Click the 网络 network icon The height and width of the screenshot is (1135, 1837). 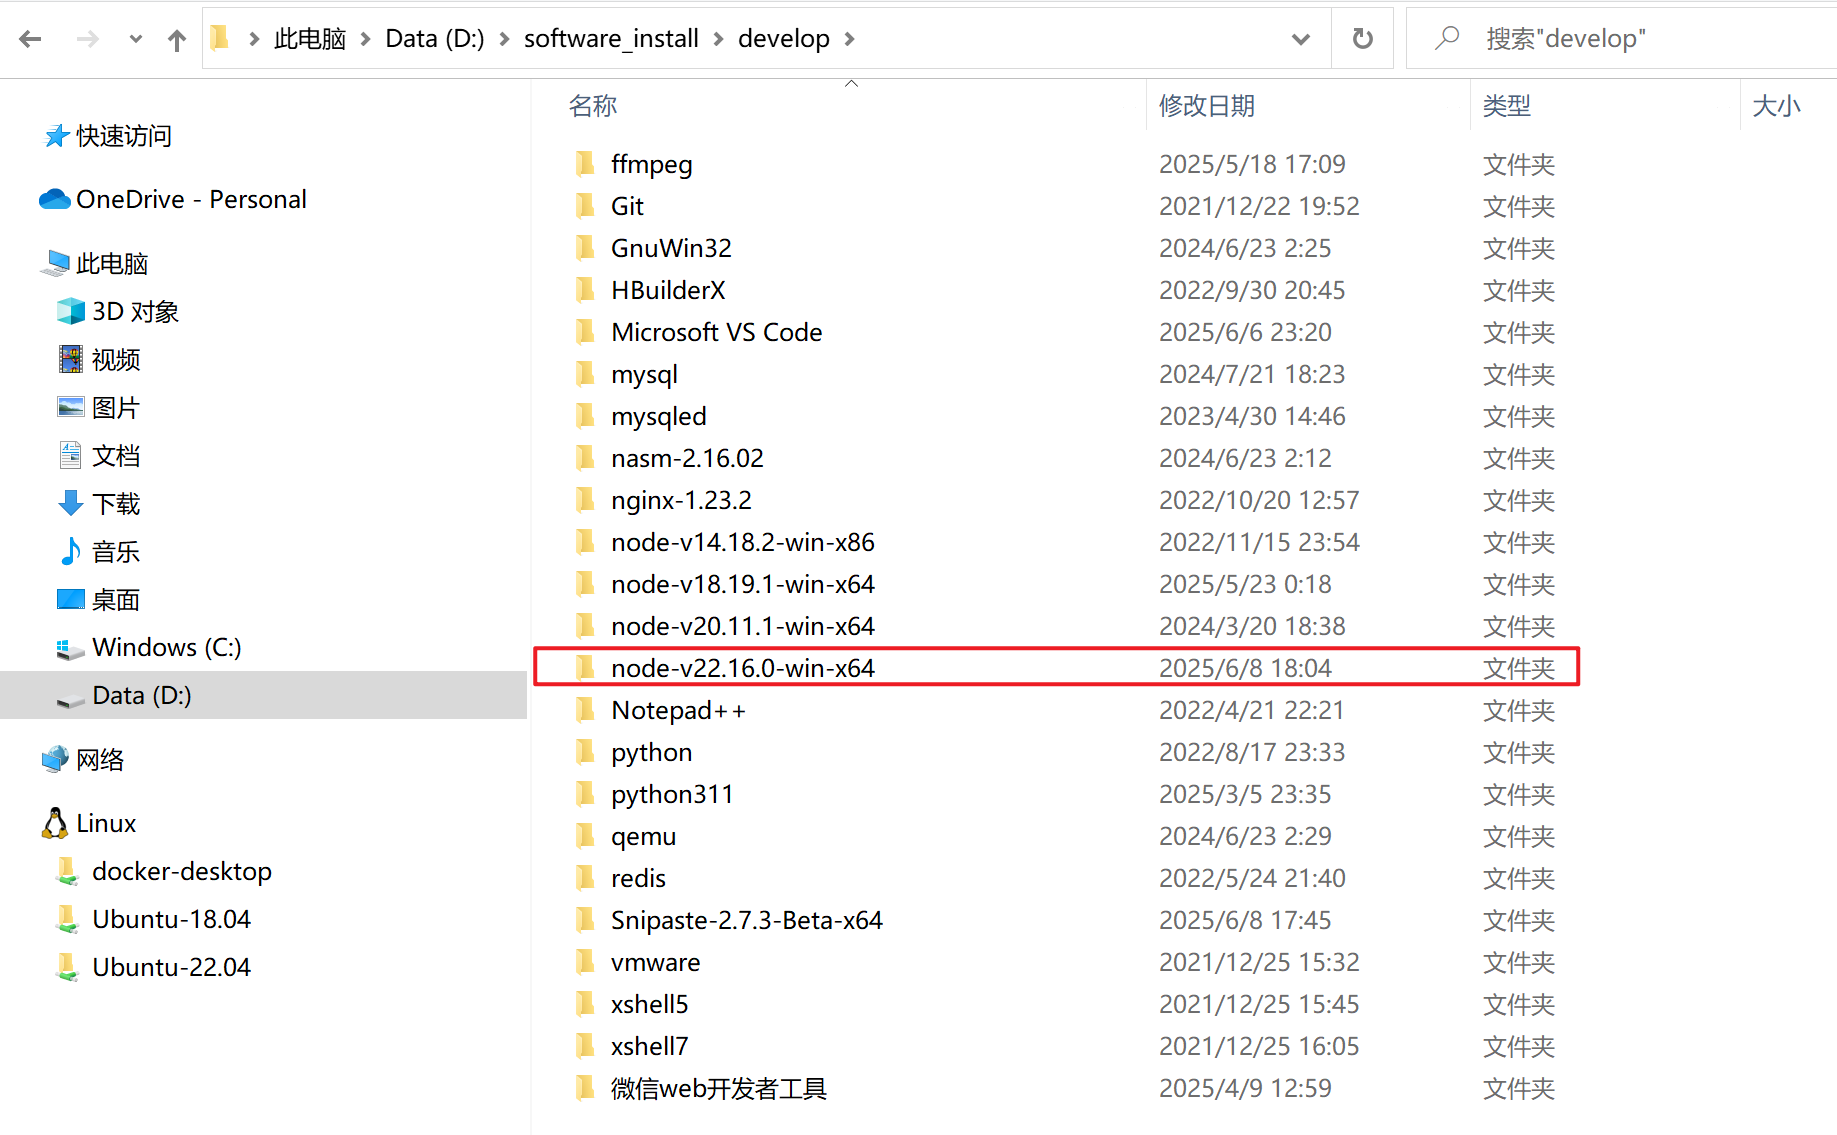(55, 759)
